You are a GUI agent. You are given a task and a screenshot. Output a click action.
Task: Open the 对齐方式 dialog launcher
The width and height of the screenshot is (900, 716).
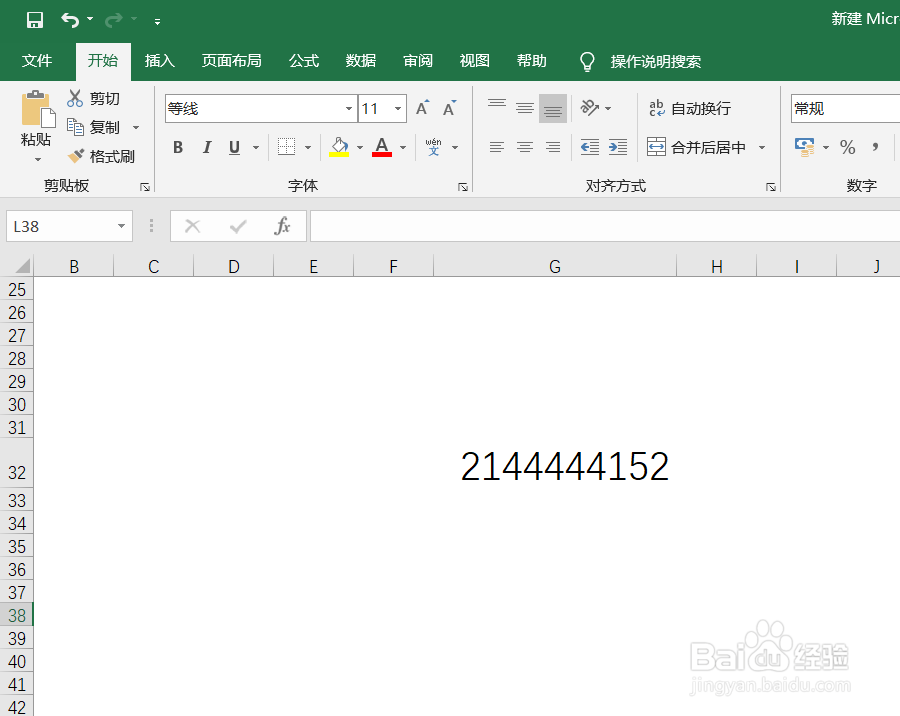[771, 187]
